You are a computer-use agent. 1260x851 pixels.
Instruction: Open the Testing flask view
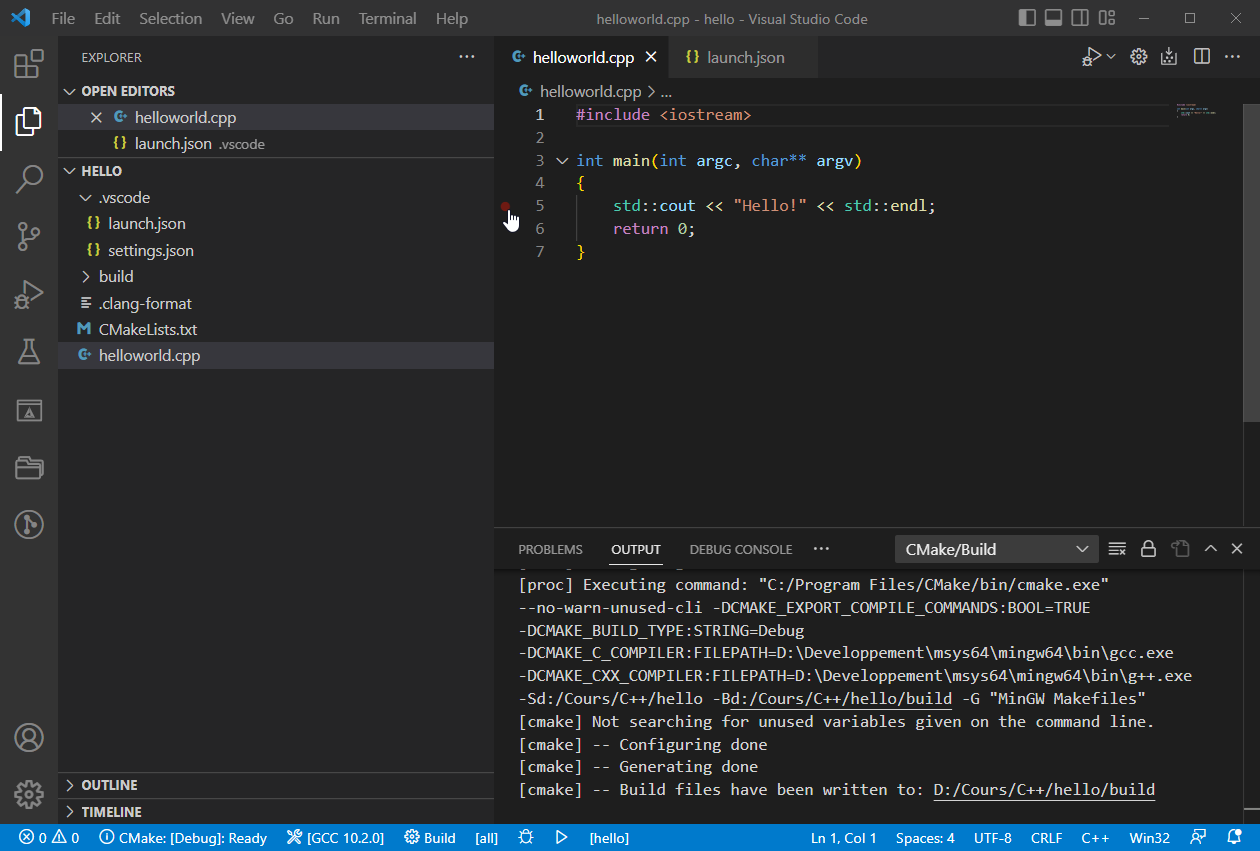click(28, 351)
